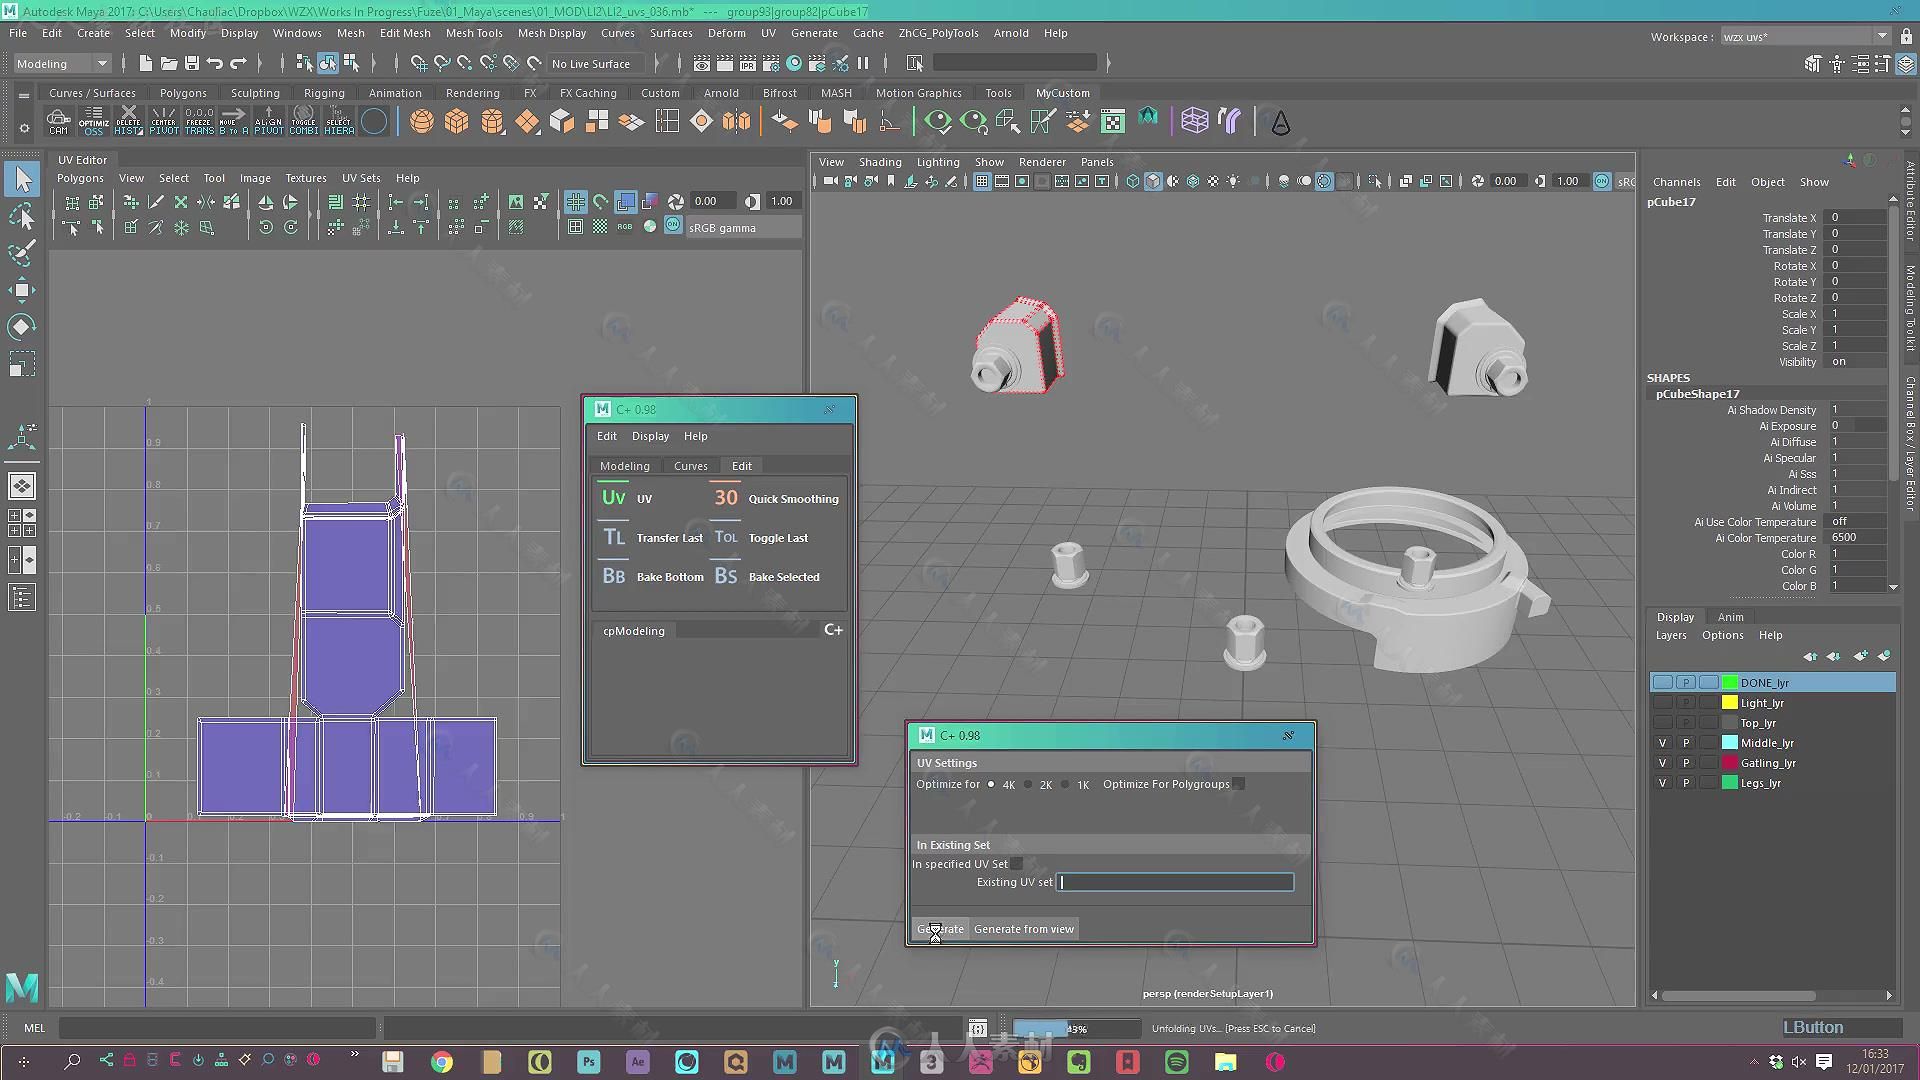Select 4K optimize for radio button
This screenshot has width=1920, height=1080.
(990, 783)
